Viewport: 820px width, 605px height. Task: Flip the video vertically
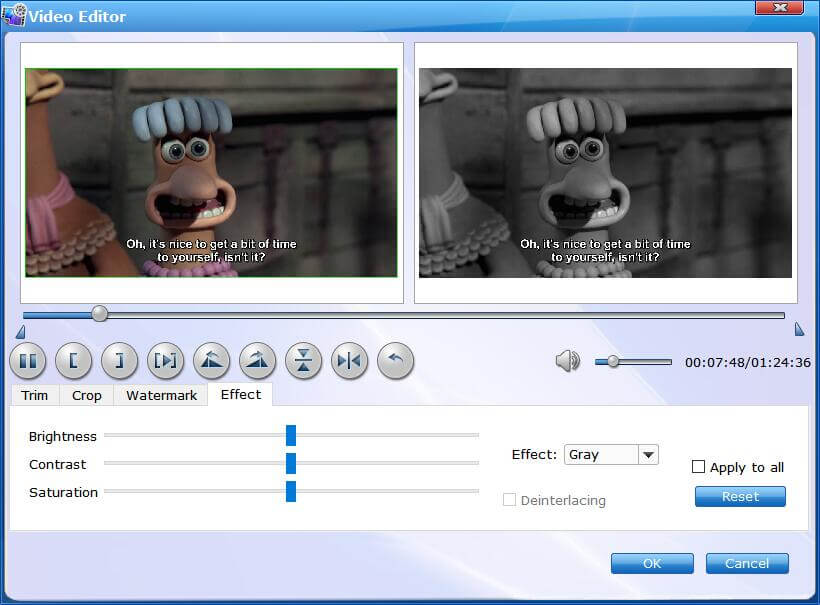[303, 360]
